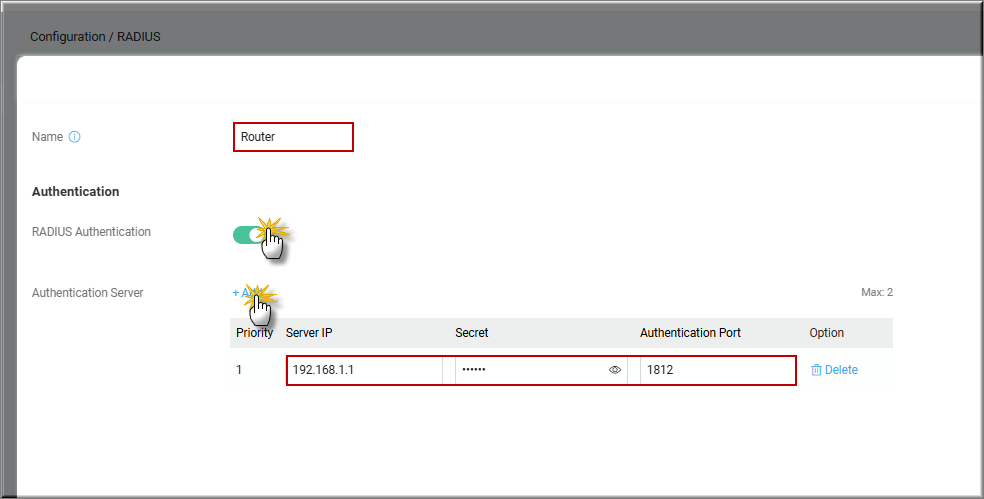This screenshot has height=499, width=984.
Task: Click the trash icon in the Option column
Action: pyautogui.click(x=816, y=370)
